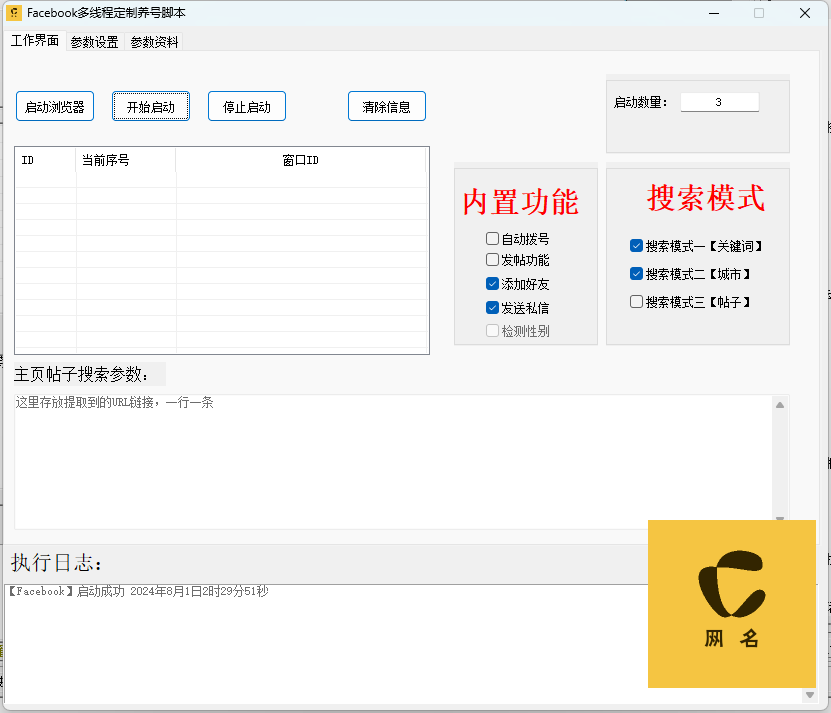Switch to the 工作界面 tab
This screenshot has height=713, width=831.
pos(35,41)
